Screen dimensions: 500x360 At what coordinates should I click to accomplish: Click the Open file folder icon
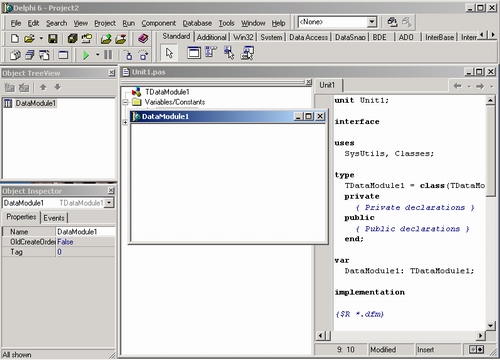(29, 39)
